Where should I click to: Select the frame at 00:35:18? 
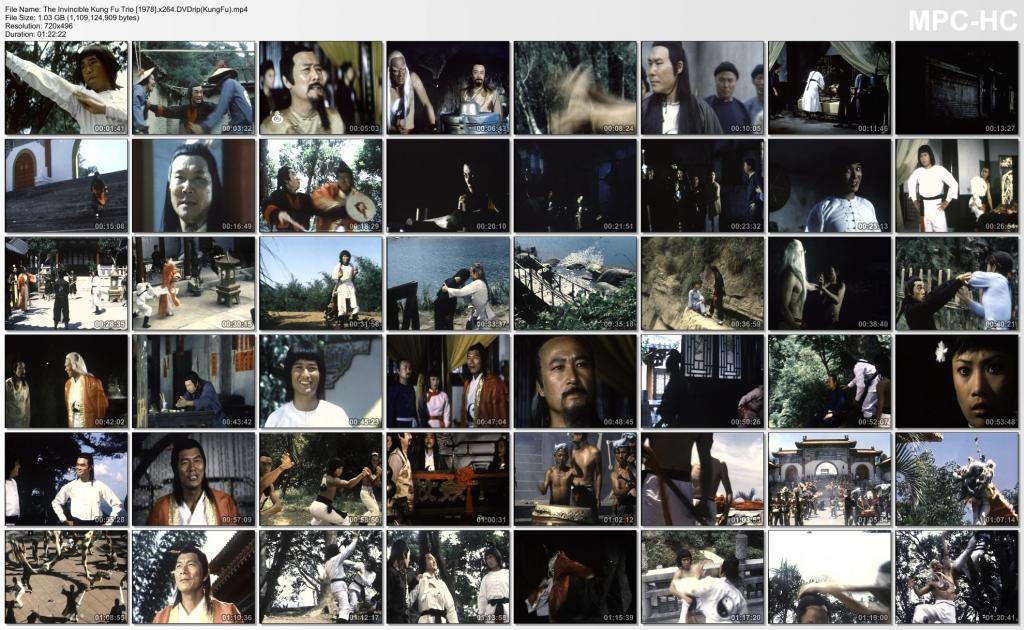(575, 283)
